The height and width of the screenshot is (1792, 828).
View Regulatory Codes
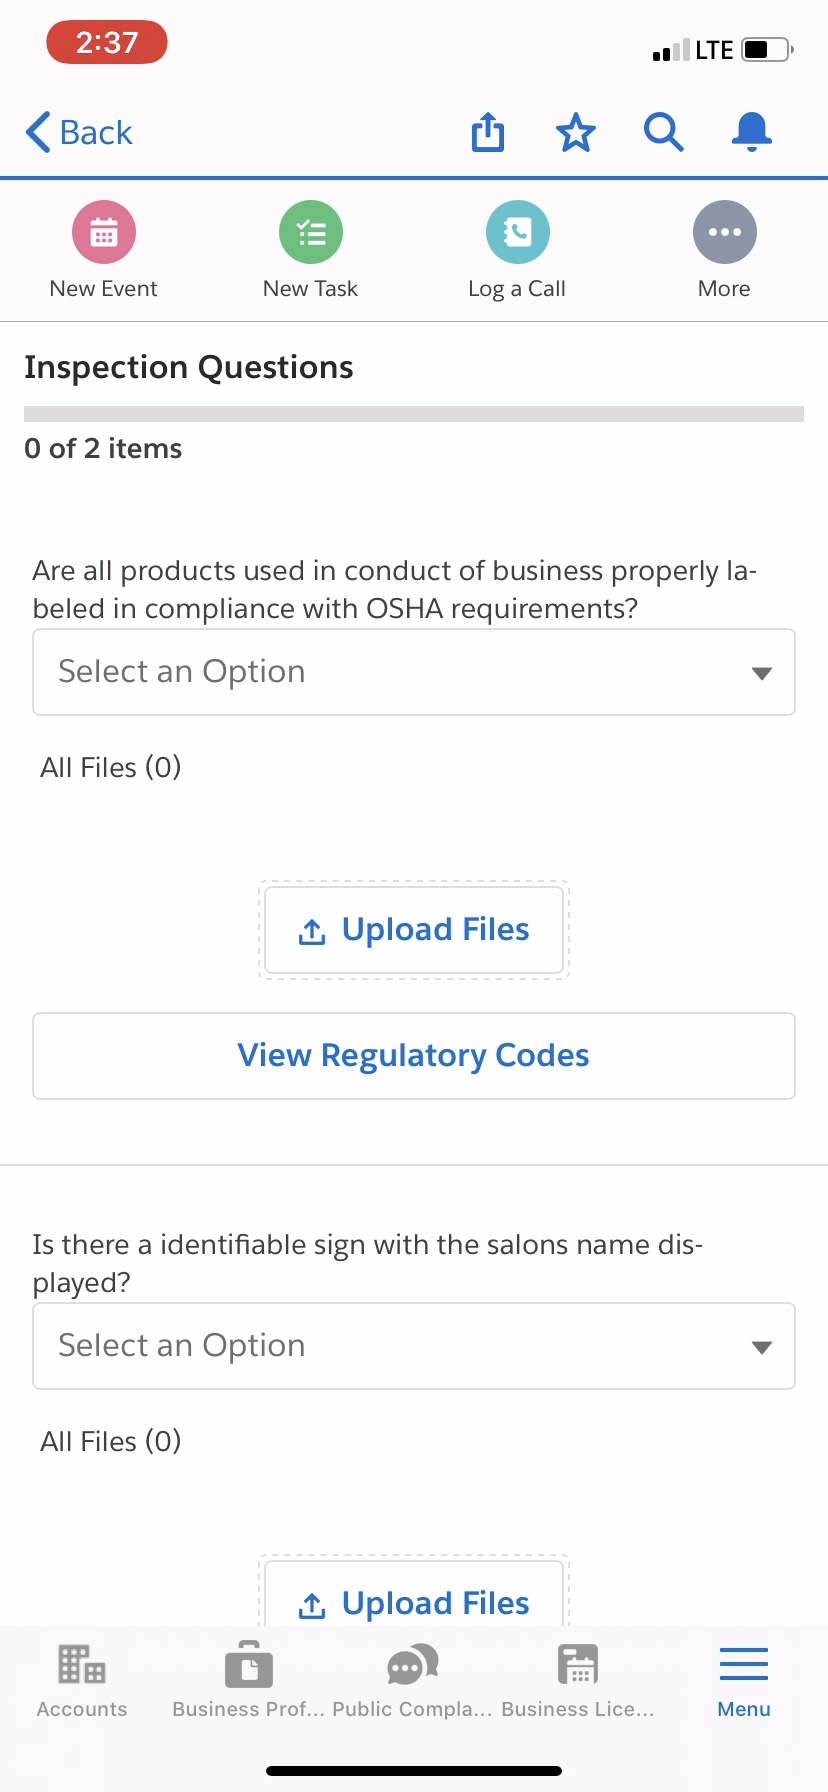(x=414, y=1056)
